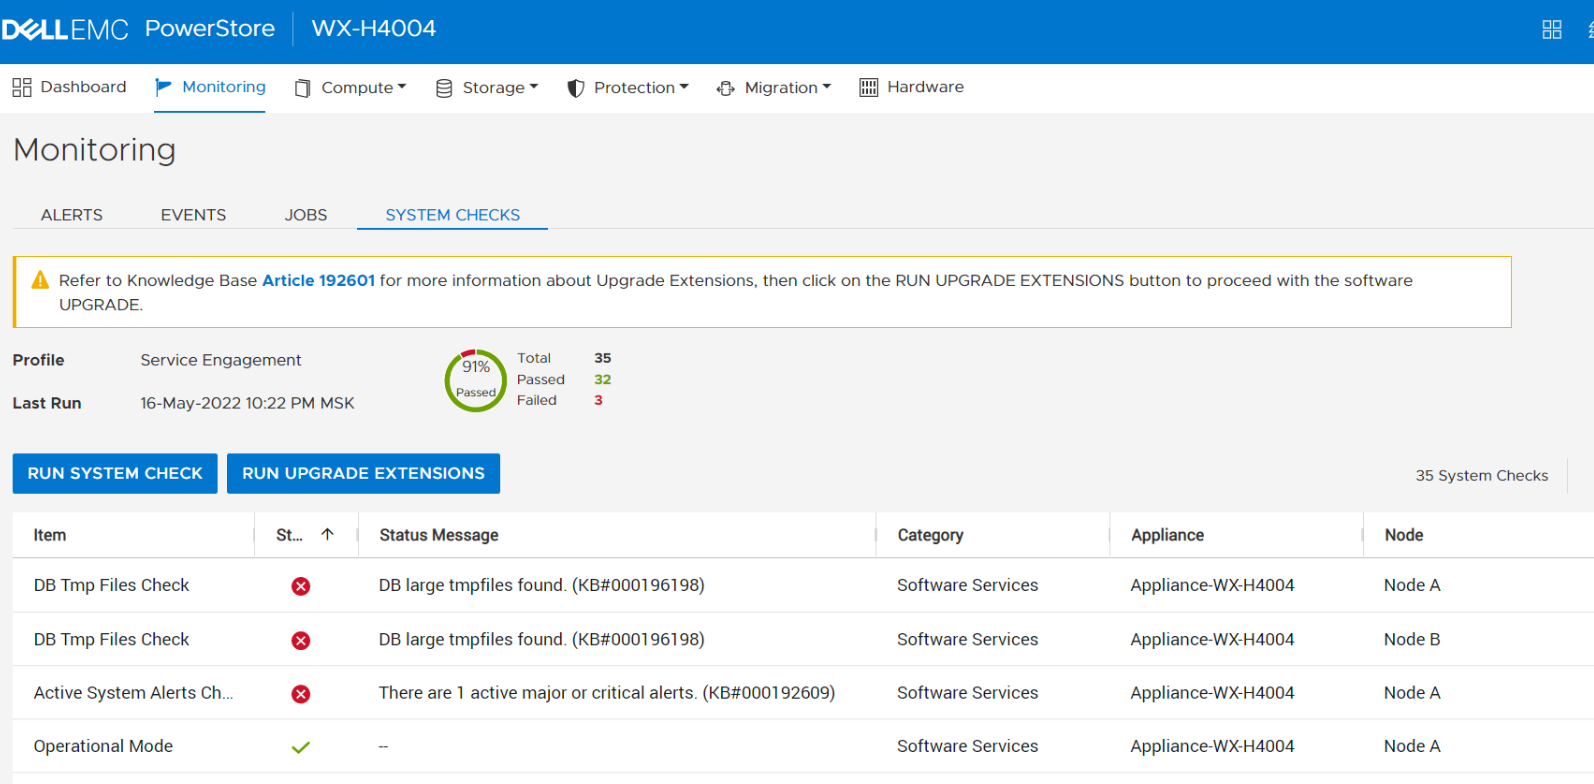
Task: Select the Active System Alerts check row
Action: pos(133,693)
